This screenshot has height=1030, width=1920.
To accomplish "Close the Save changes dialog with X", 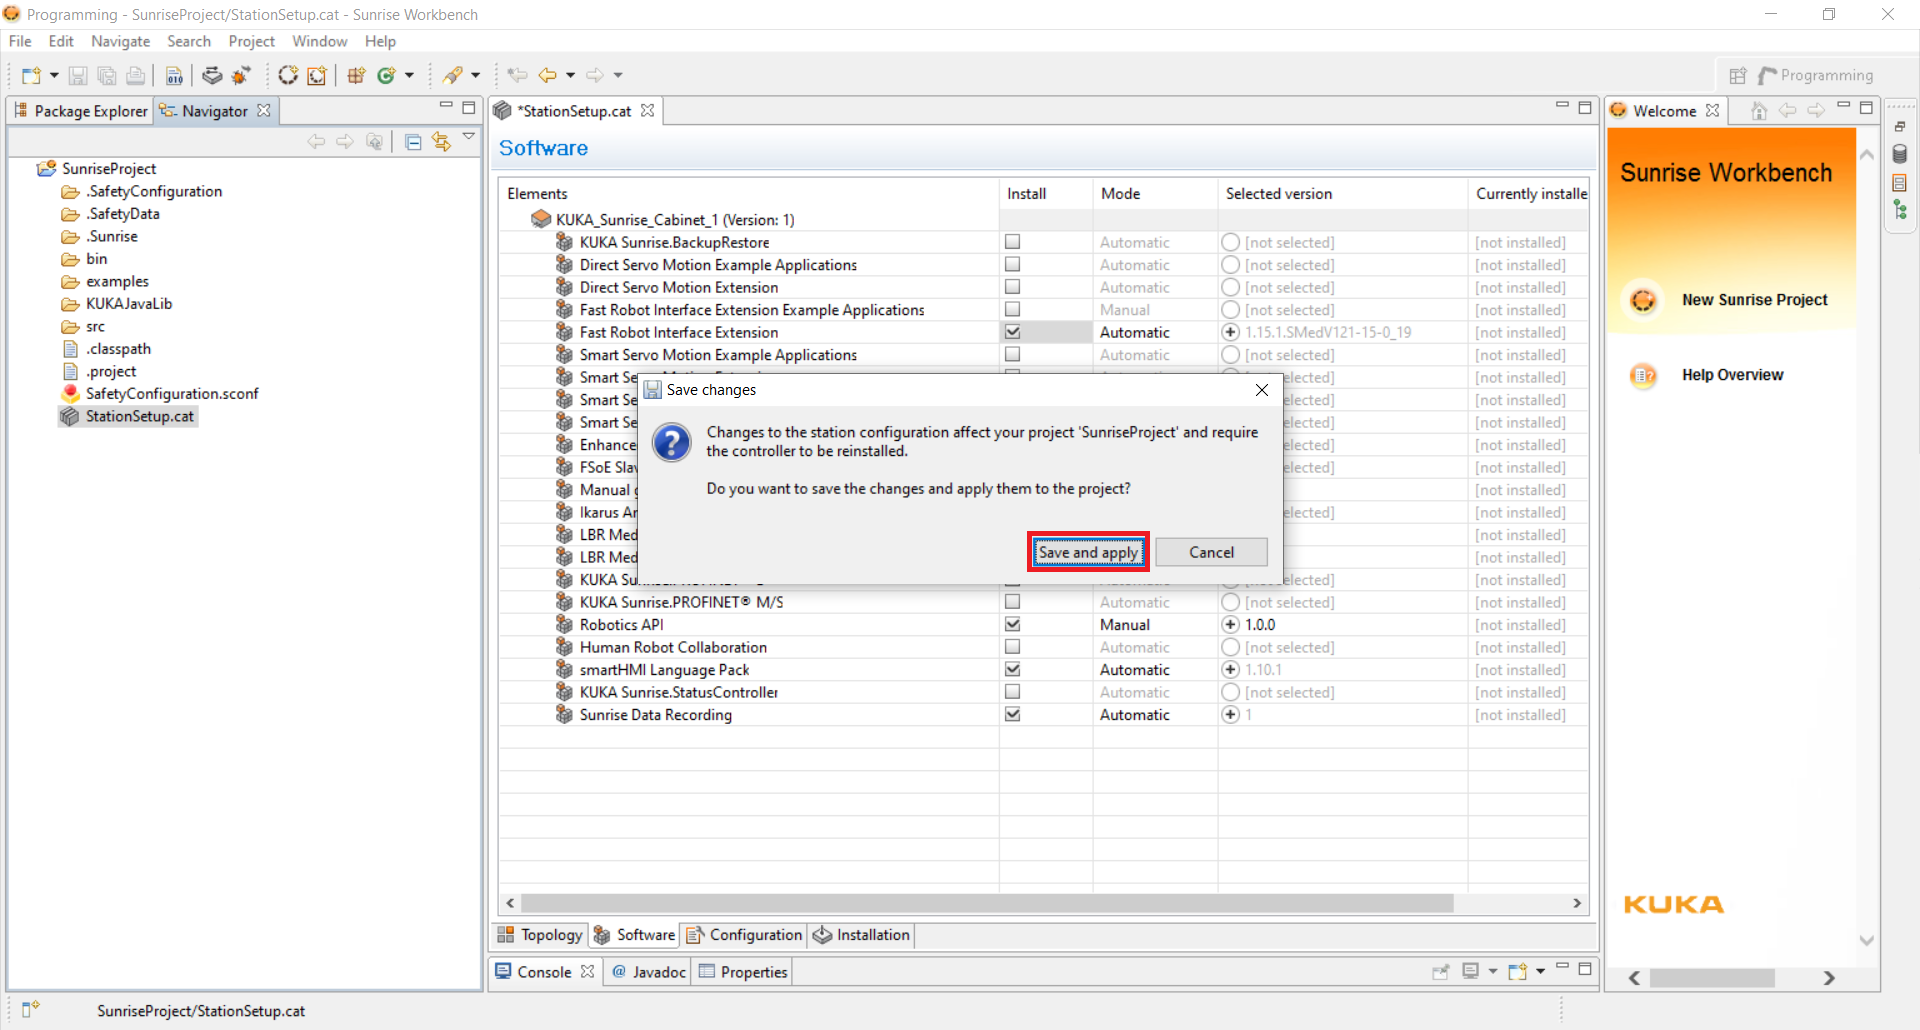I will tap(1262, 390).
